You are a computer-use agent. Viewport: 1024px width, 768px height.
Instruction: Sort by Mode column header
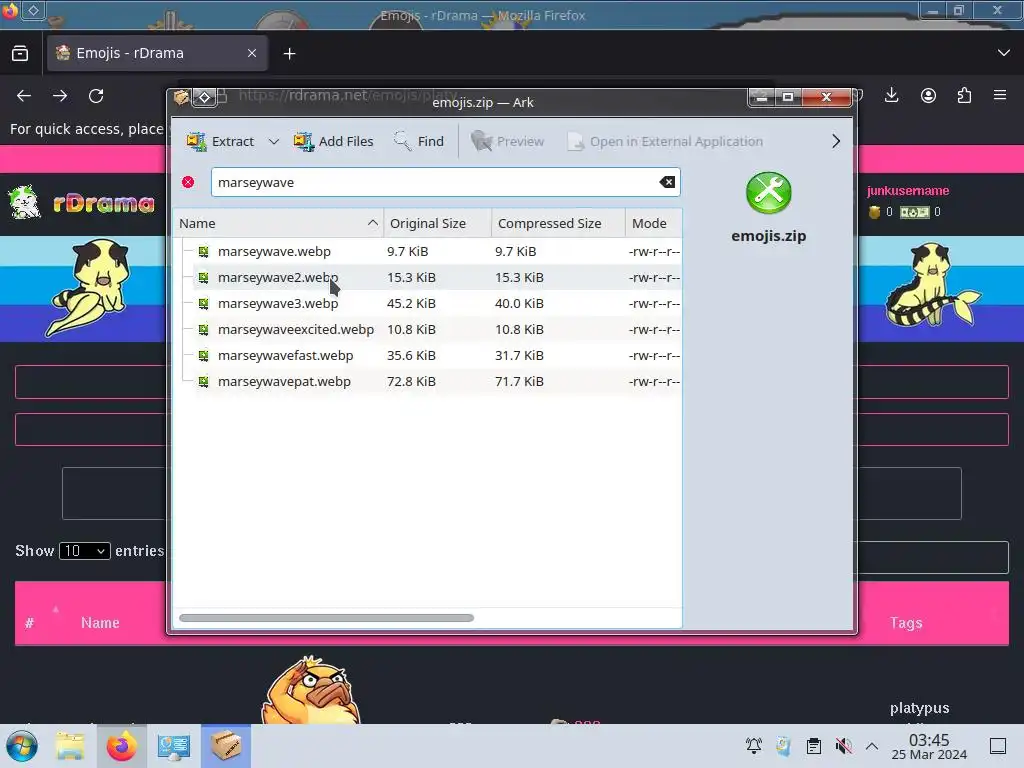point(654,223)
